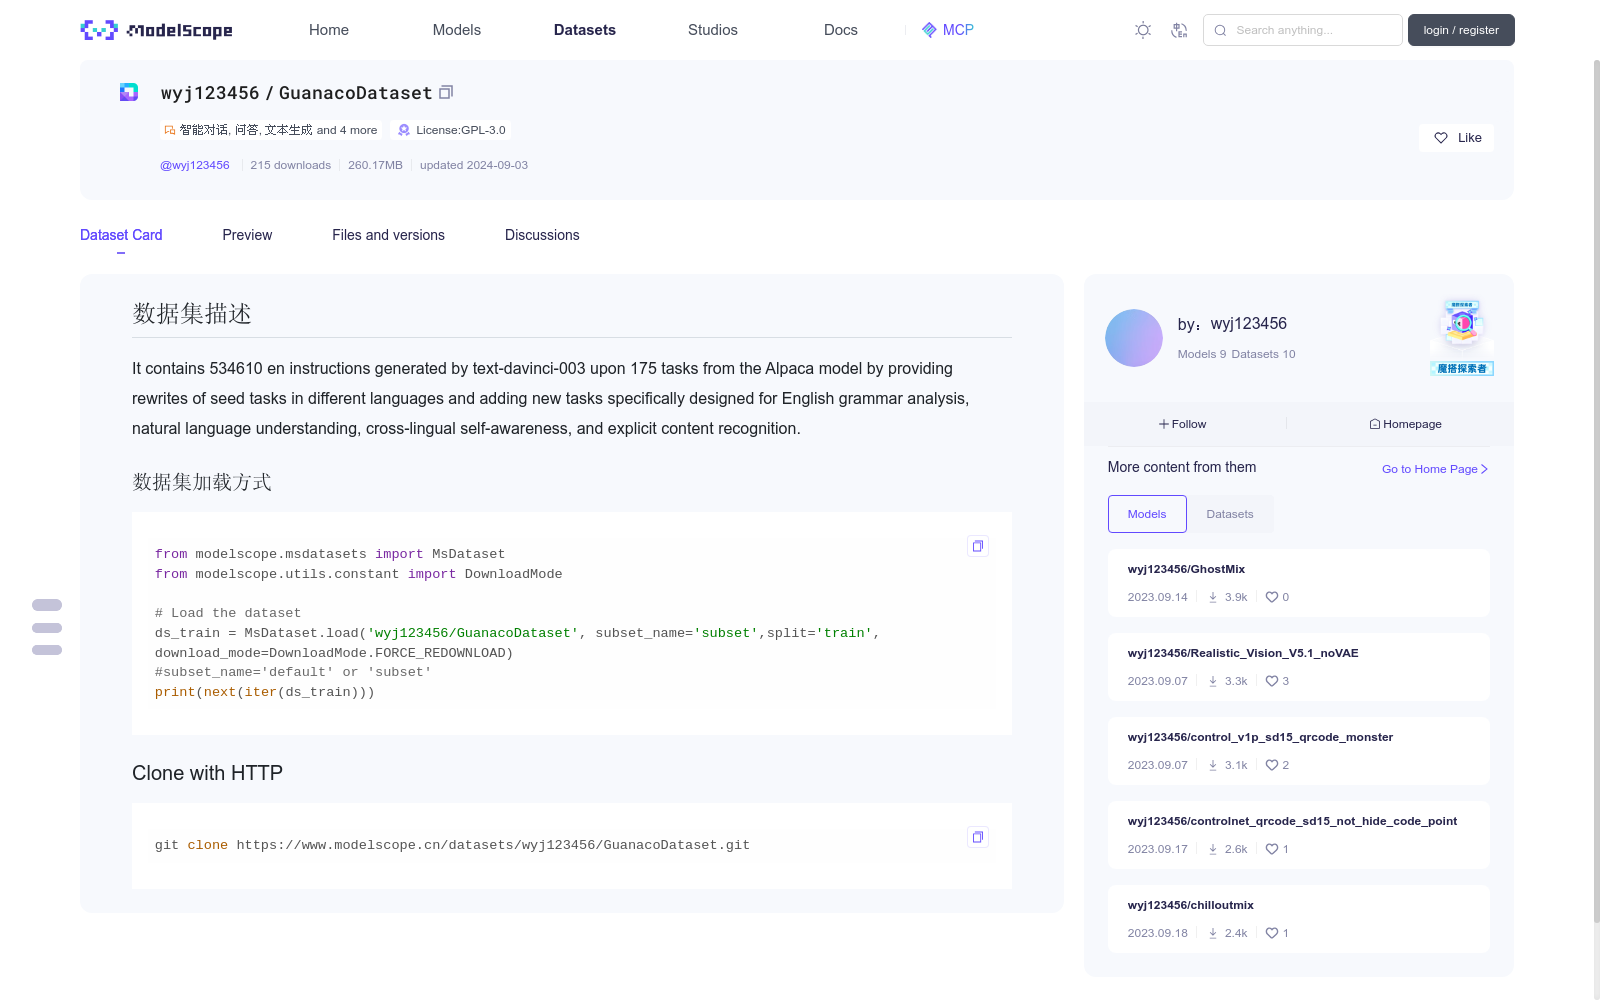Open the wyj123456/GhostMix model link

coord(1186,569)
